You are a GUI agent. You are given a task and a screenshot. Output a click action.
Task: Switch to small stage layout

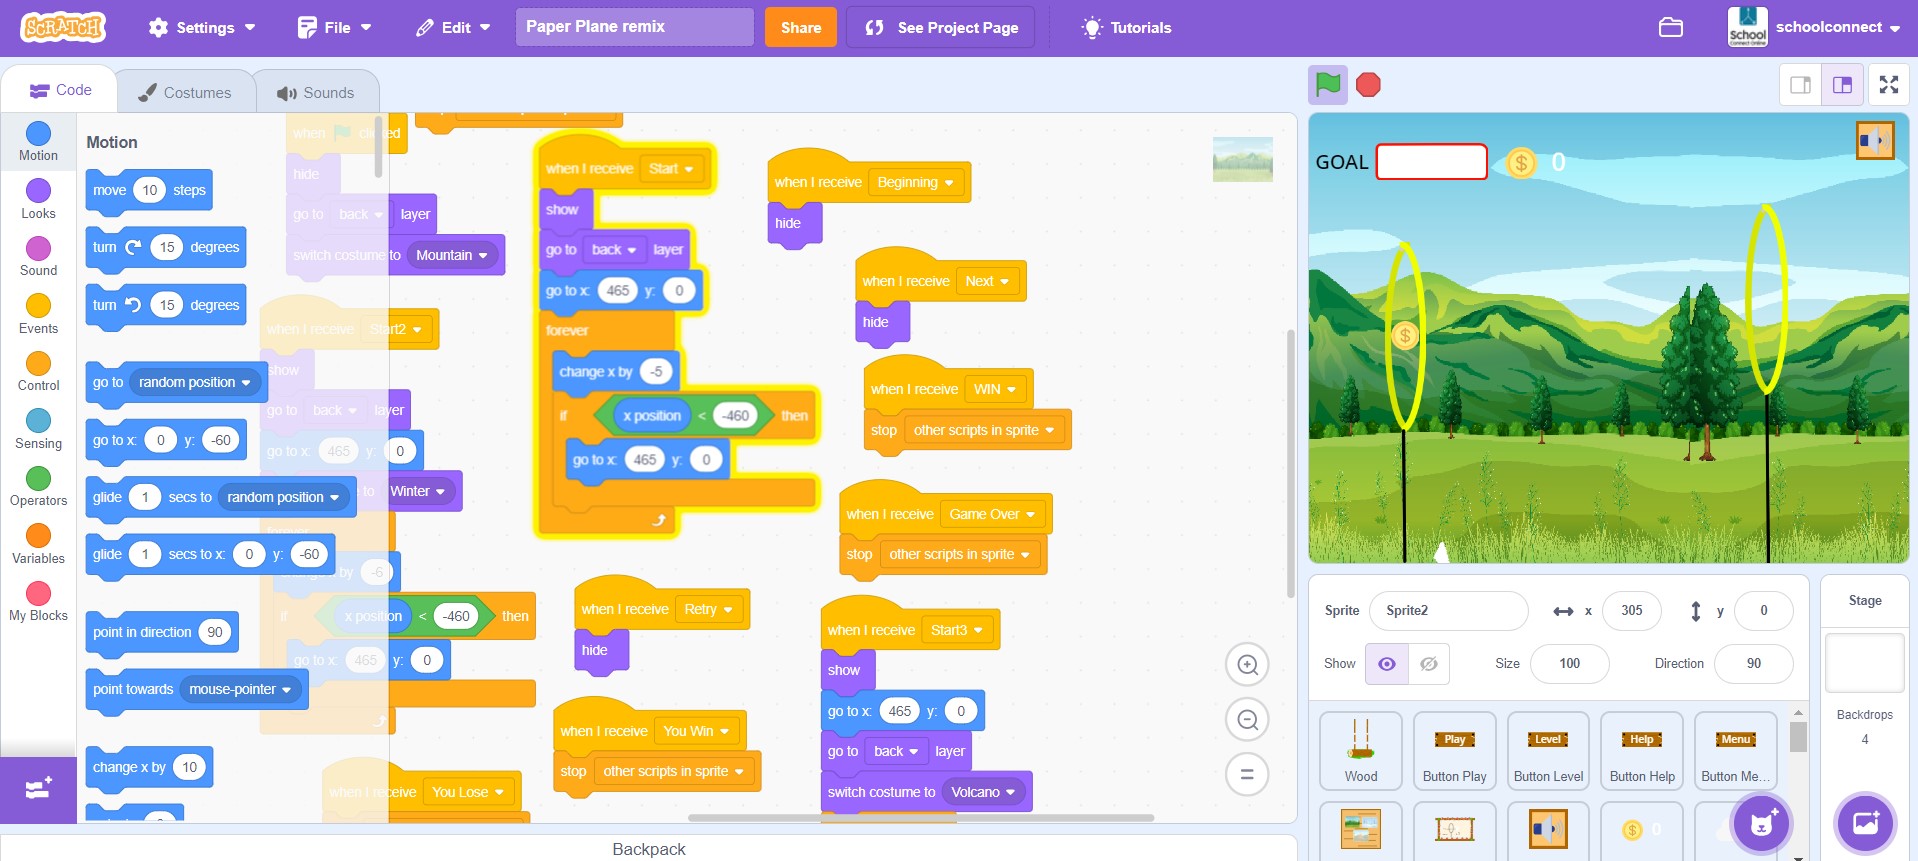1800,85
